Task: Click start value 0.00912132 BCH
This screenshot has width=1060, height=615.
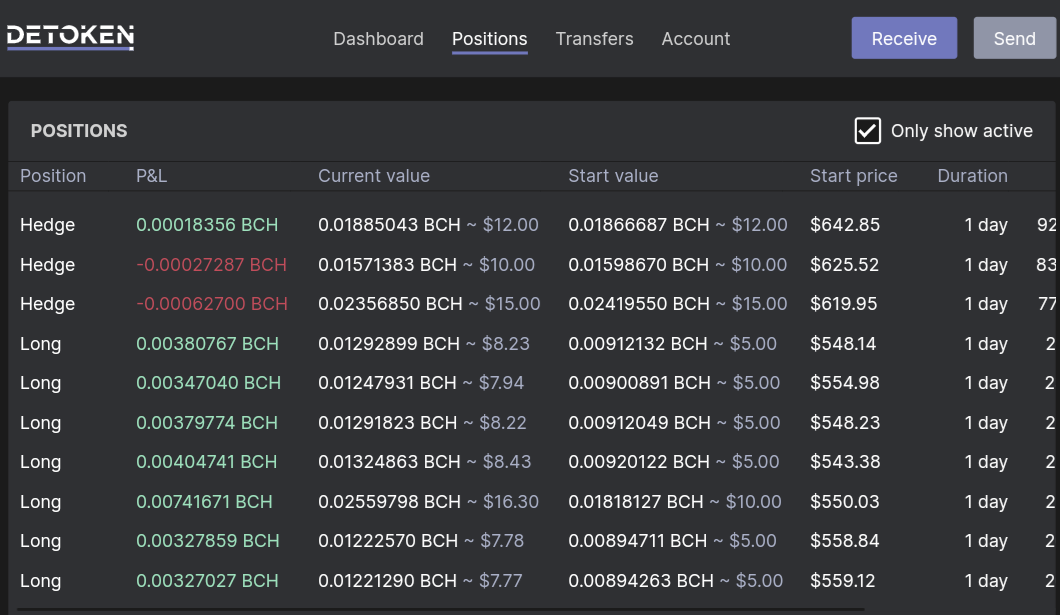Action: 638,343
